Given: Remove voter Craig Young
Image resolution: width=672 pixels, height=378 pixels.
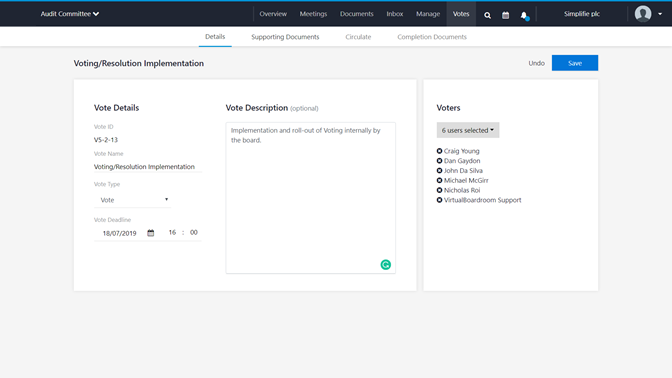Looking at the screenshot, I should point(439,151).
